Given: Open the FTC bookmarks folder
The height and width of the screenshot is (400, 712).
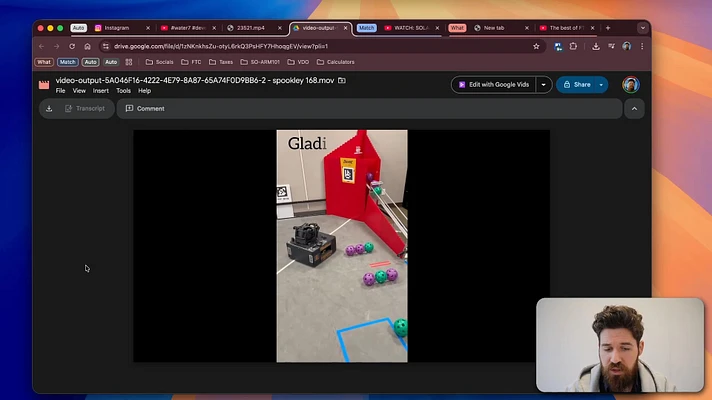Looking at the screenshot, I should tap(191, 62).
